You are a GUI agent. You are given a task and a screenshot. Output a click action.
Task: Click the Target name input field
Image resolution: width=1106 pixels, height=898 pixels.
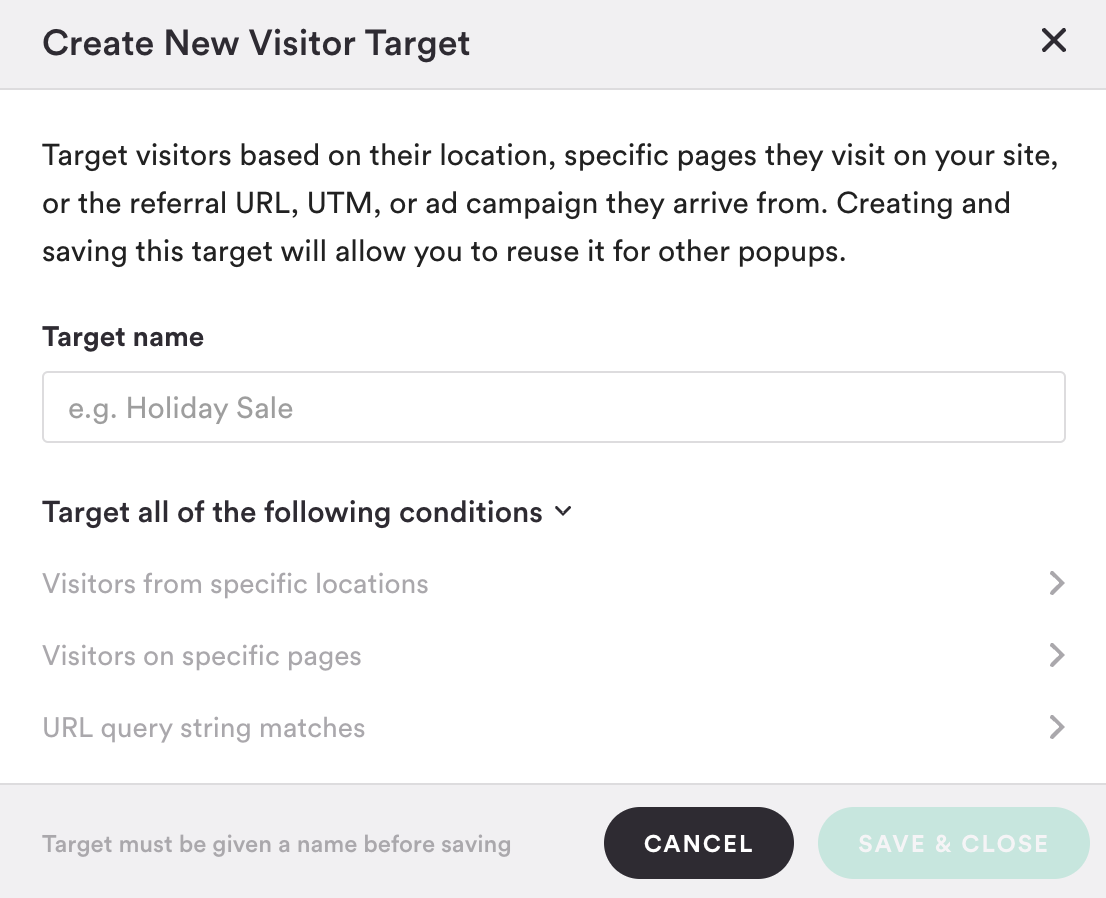554,407
